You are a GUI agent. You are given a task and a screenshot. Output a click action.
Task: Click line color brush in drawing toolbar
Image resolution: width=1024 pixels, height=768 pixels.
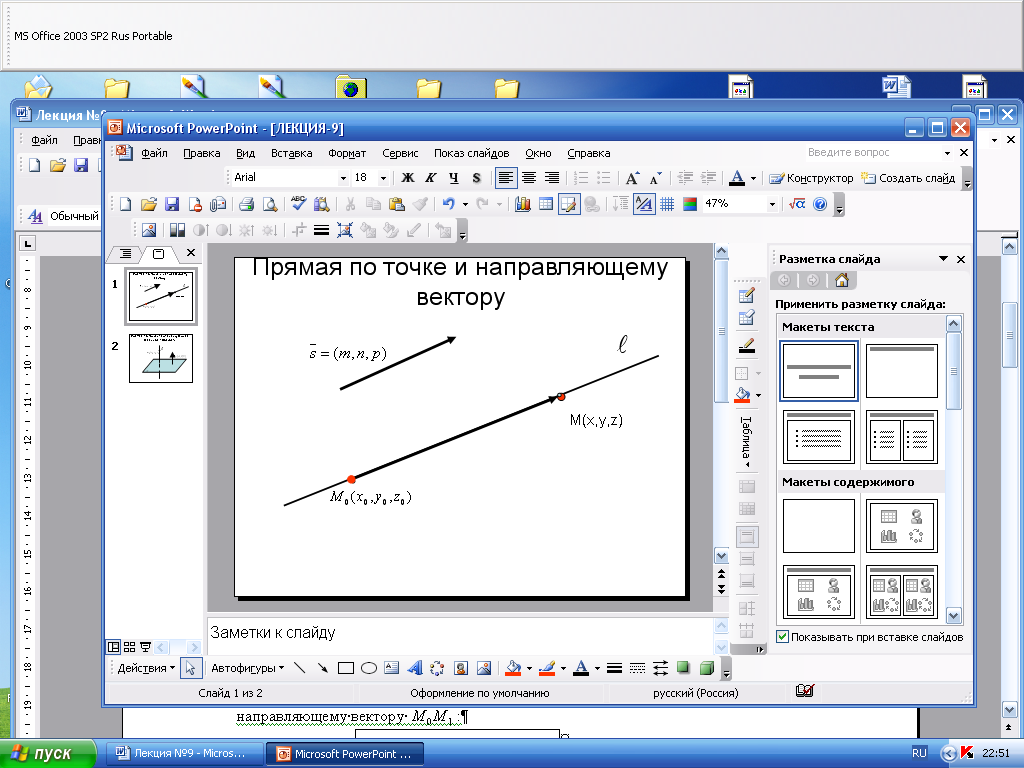547,668
